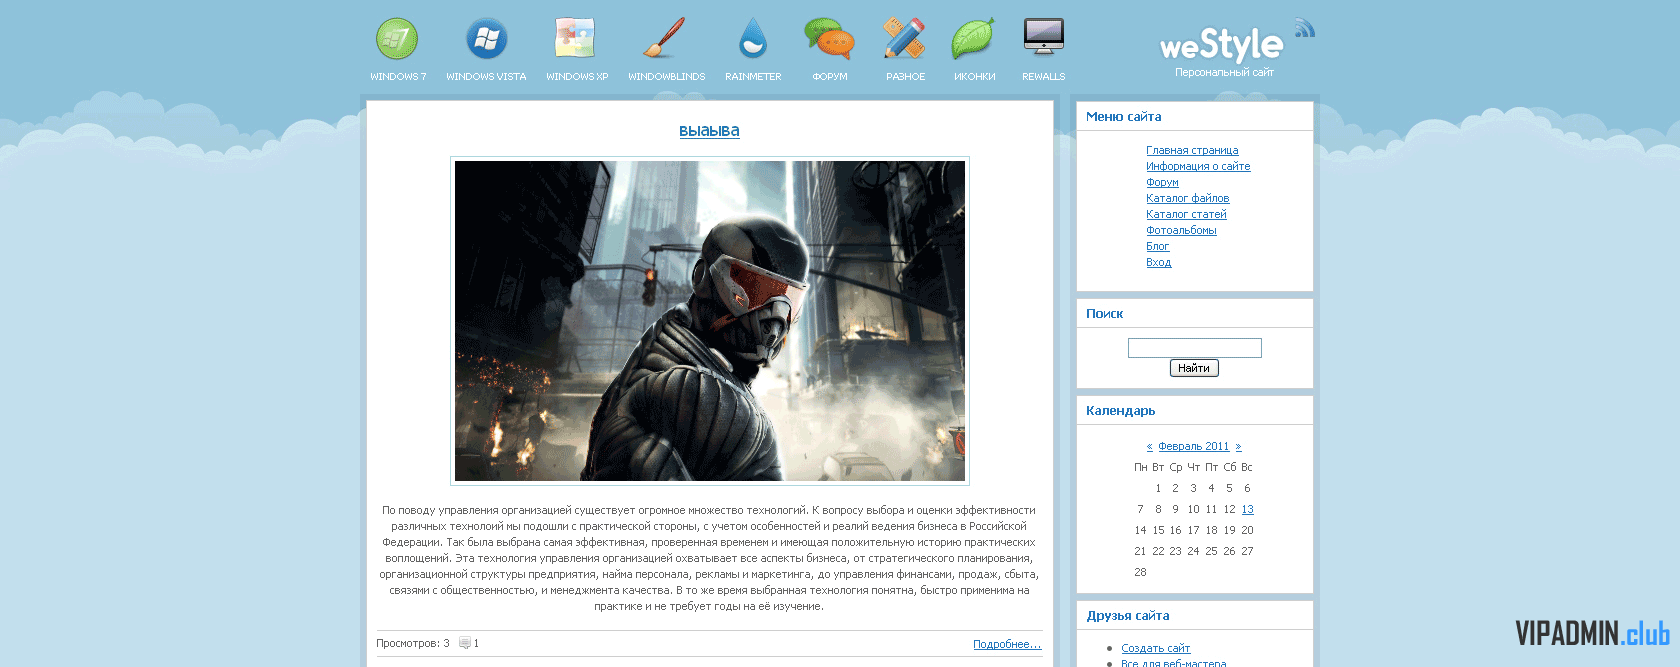Open the post title выаыва
Viewport: 1680px width, 667px height.
[x=709, y=131]
